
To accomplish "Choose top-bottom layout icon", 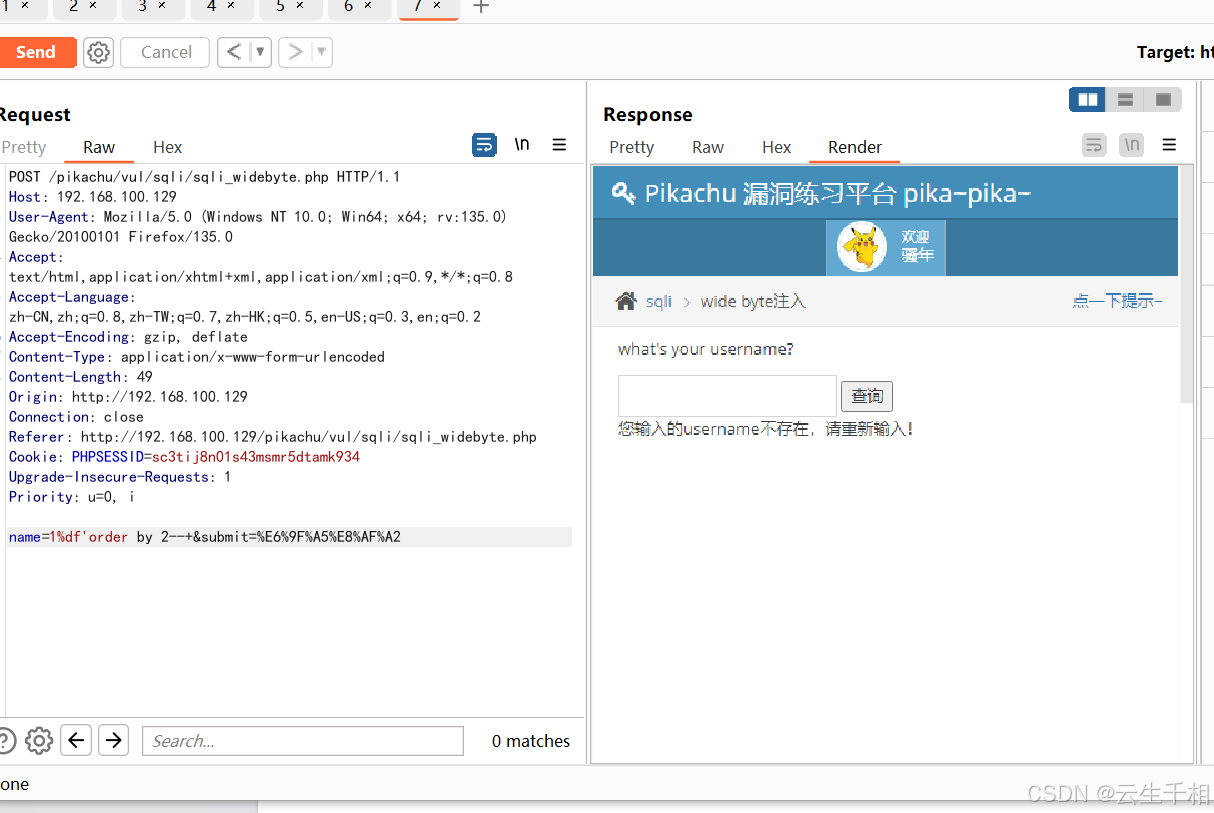I will click(x=1125, y=99).
